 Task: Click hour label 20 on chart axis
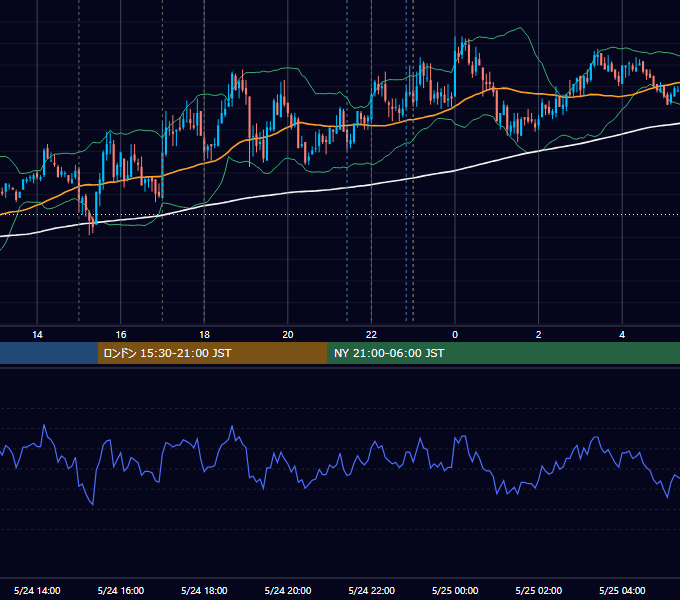point(288,335)
